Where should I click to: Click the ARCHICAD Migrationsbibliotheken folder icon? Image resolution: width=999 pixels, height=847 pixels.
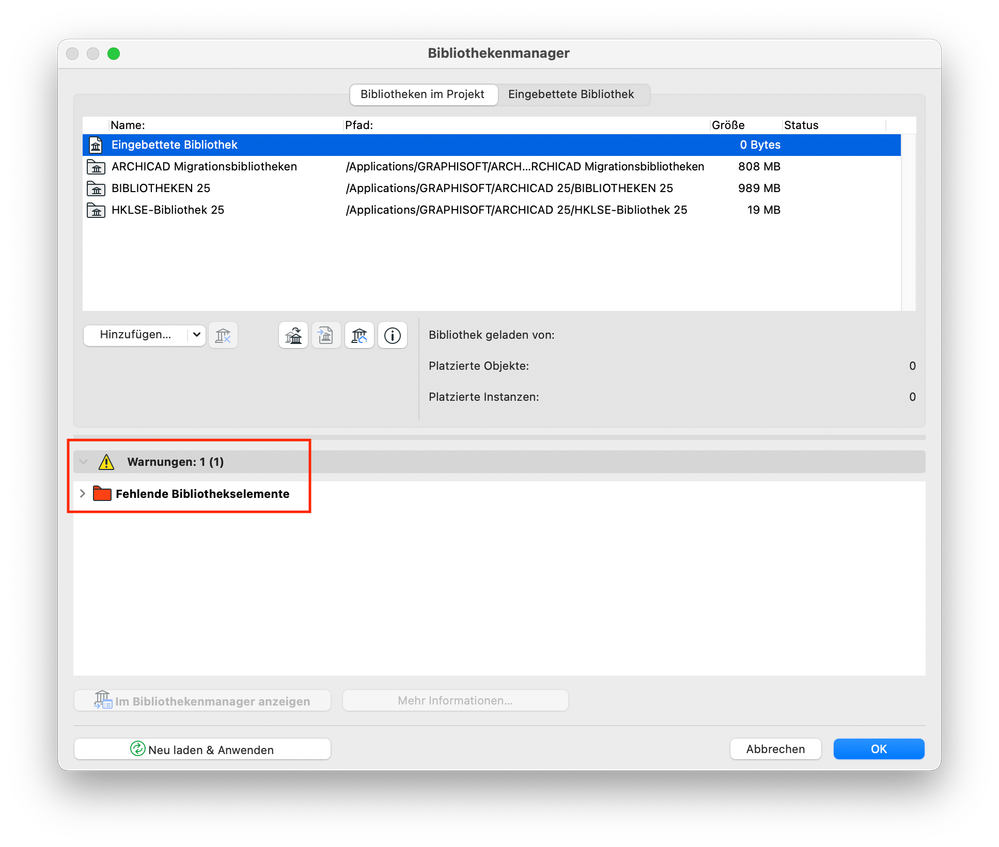point(96,167)
